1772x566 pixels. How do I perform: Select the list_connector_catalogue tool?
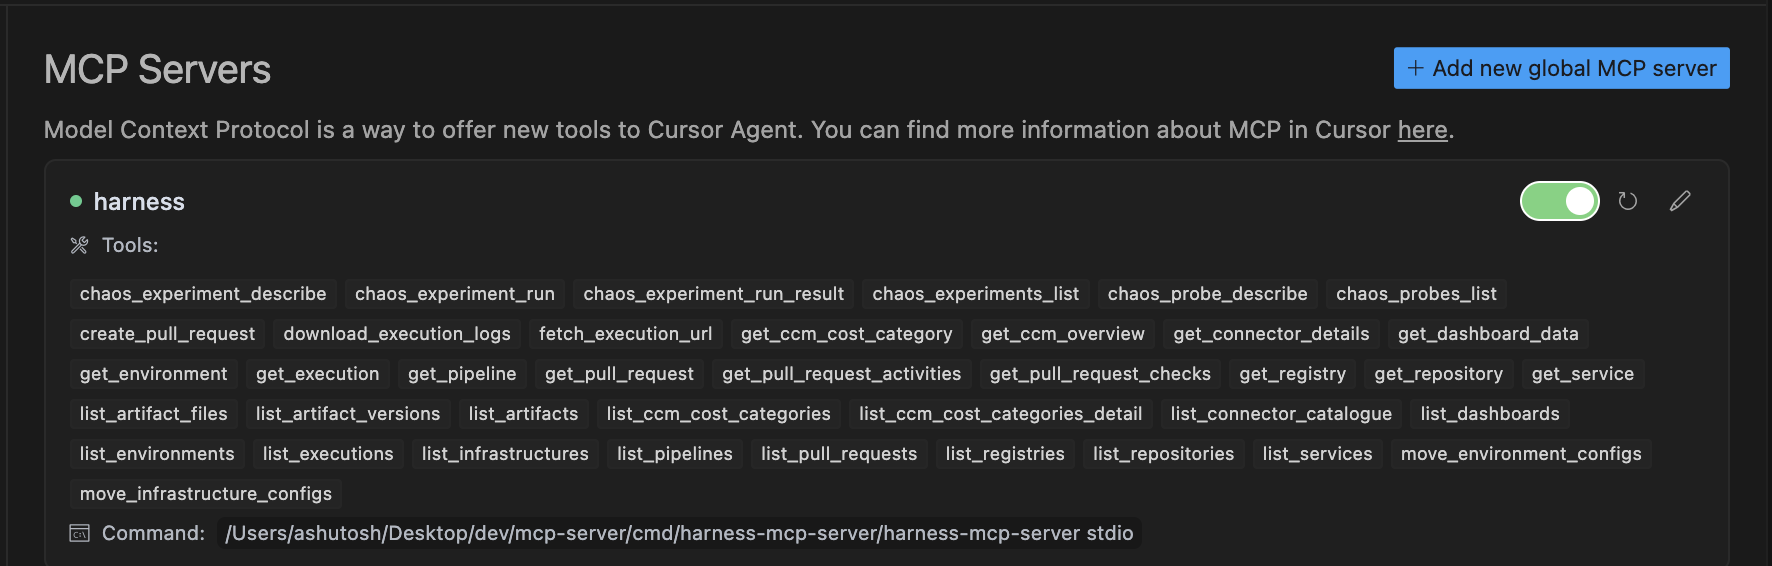coord(1281,414)
